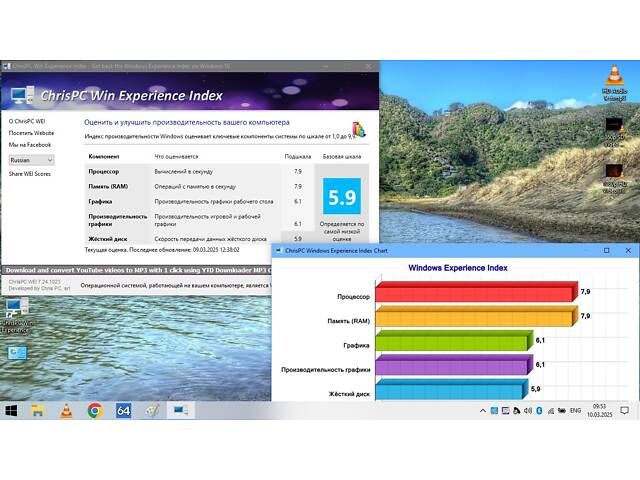Select the red 'Процессор' chart bar
Viewport: 640px width, 480px height.
coord(477,291)
